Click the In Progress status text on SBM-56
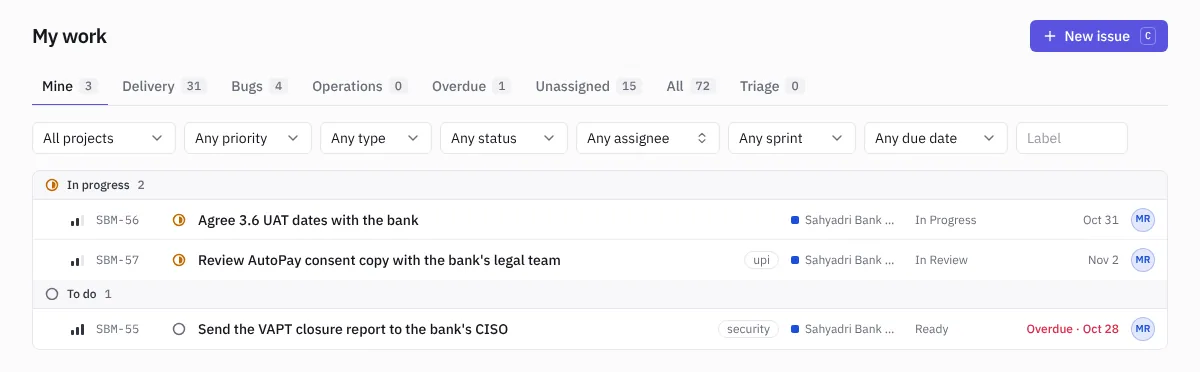1200x372 pixels. tap(946, 220)
